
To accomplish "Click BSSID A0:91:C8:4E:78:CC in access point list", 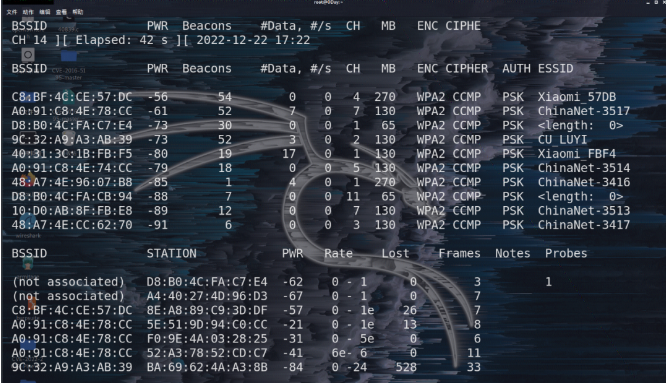I will (x=72, y=111).
